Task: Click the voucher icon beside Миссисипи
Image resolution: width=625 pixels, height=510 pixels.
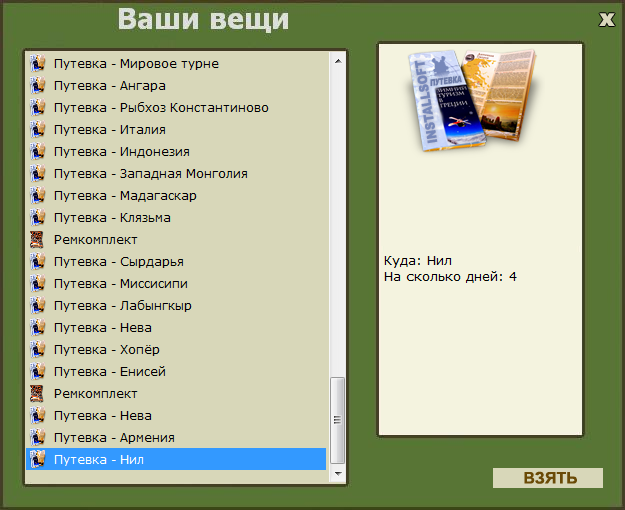Action: pos(37,284)
